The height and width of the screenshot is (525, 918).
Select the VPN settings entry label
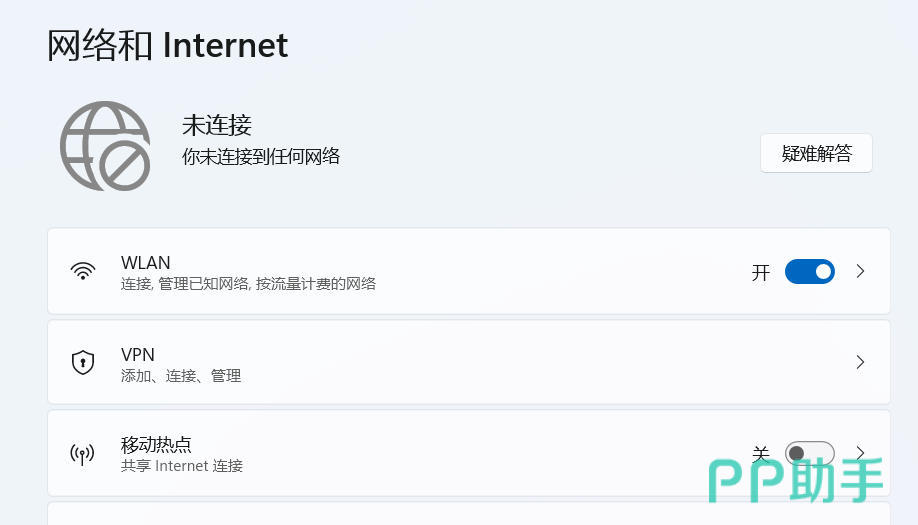[x=138, y=354]
